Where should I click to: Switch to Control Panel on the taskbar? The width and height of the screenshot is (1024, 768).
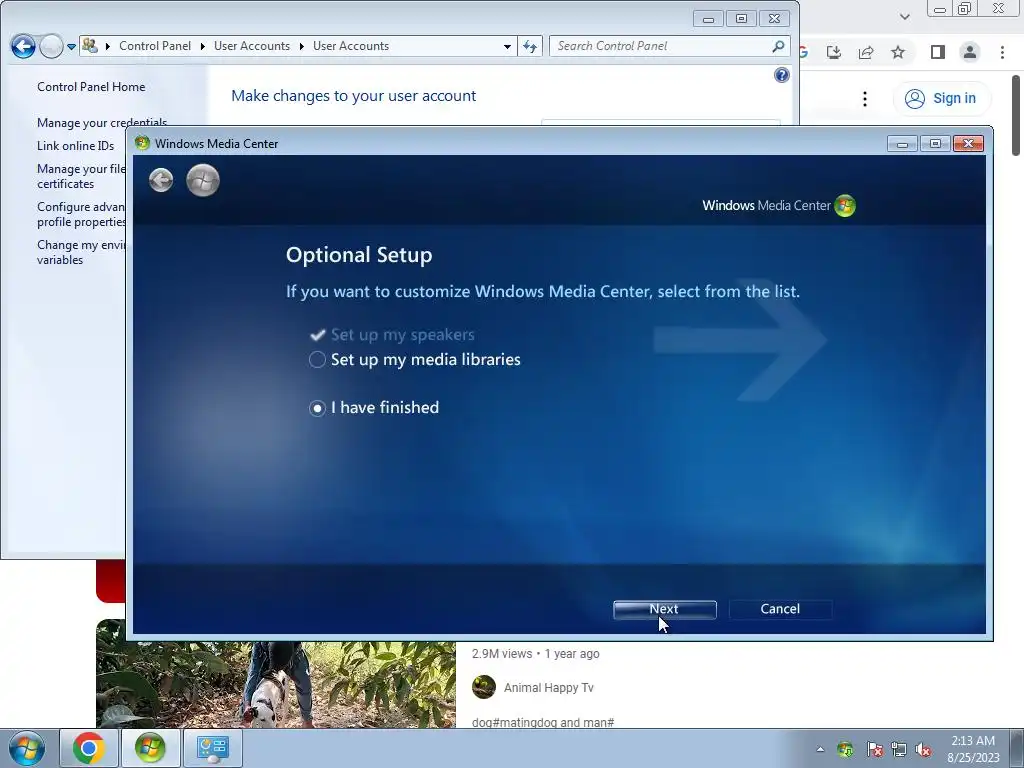point(212,748)
